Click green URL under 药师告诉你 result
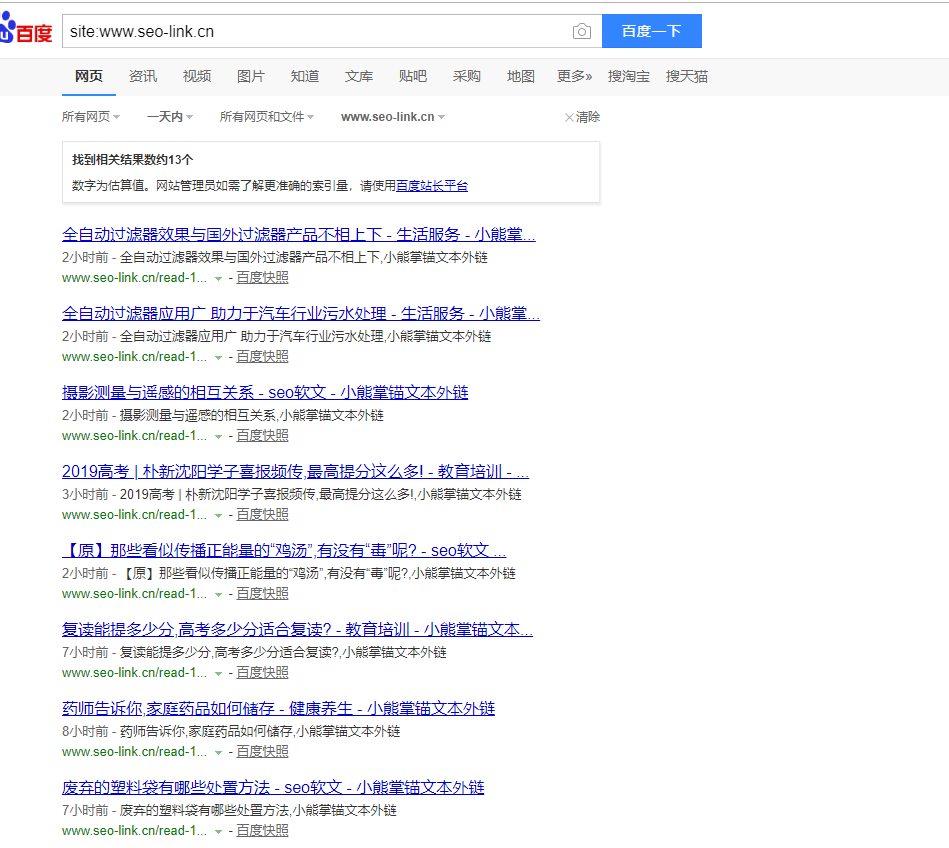 click(x=134, y=752)
